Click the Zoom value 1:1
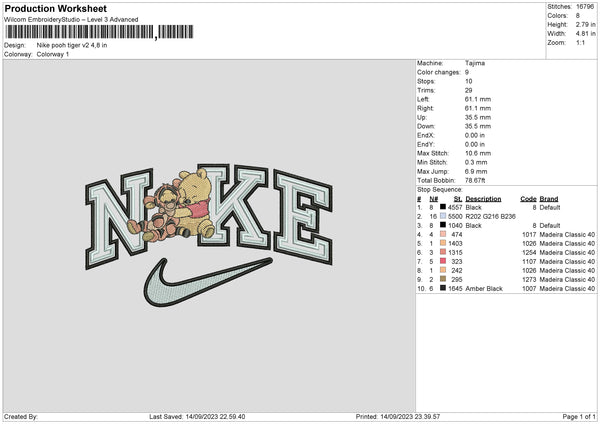 580,42
